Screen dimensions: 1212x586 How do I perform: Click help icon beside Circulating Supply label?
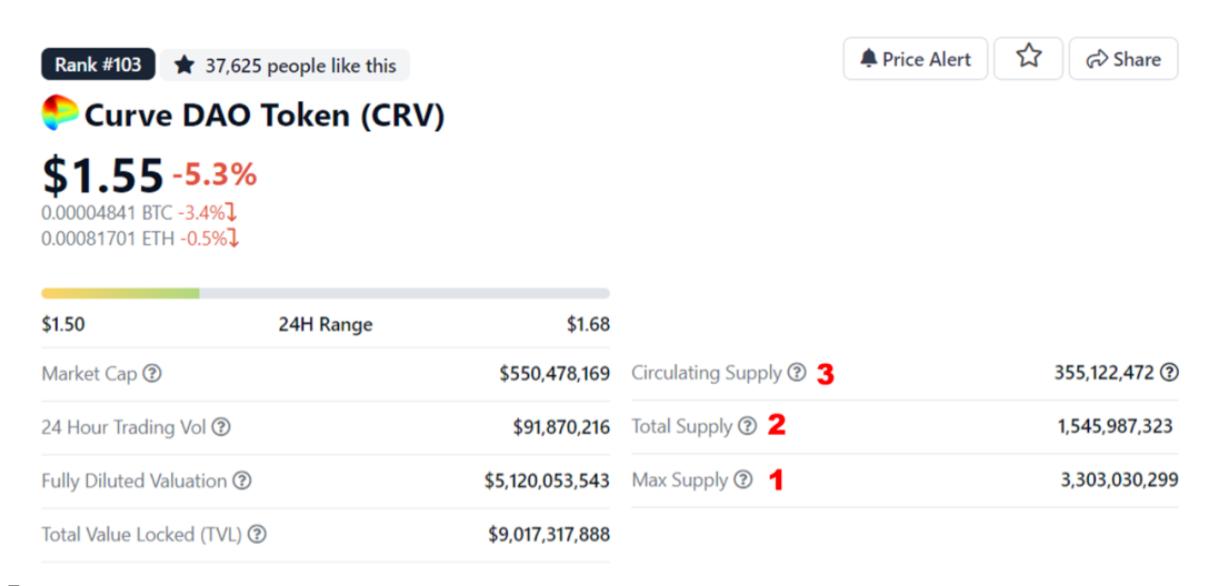(x=796, y=373)
